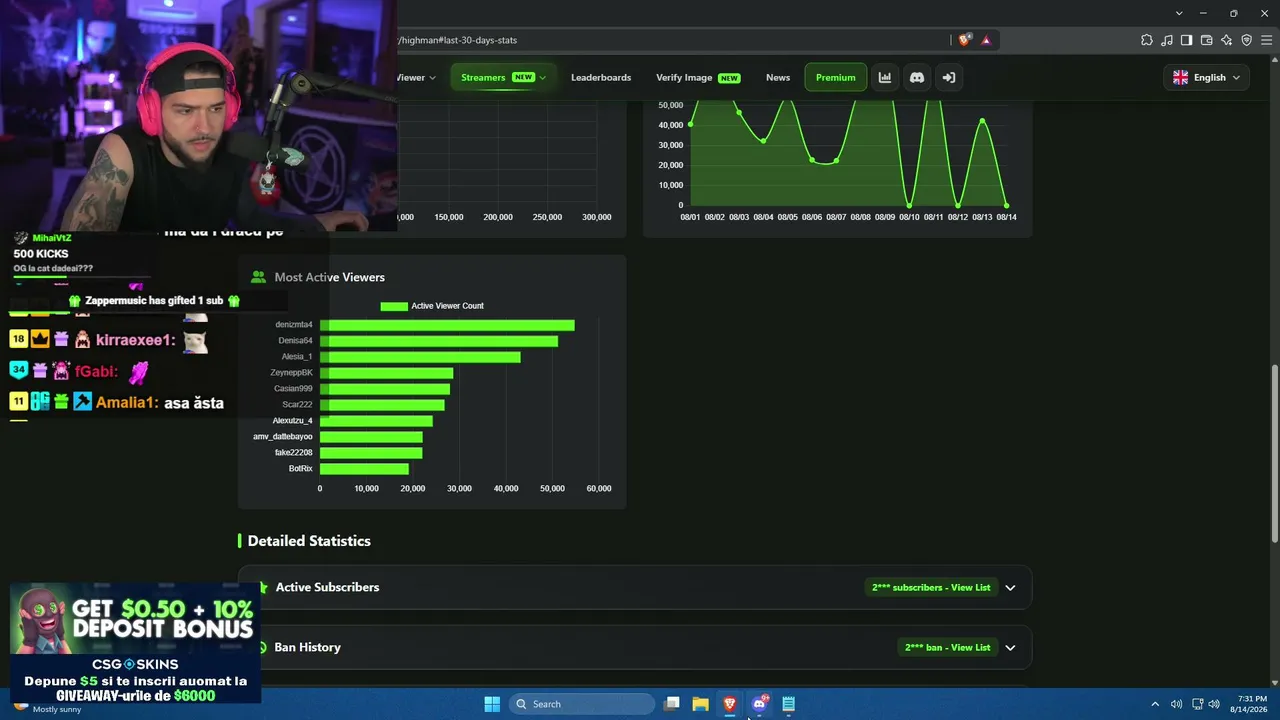The image size is (1280, 720).
Task: Click the Amalia1 chat username
Action: [x=128, y=402]
